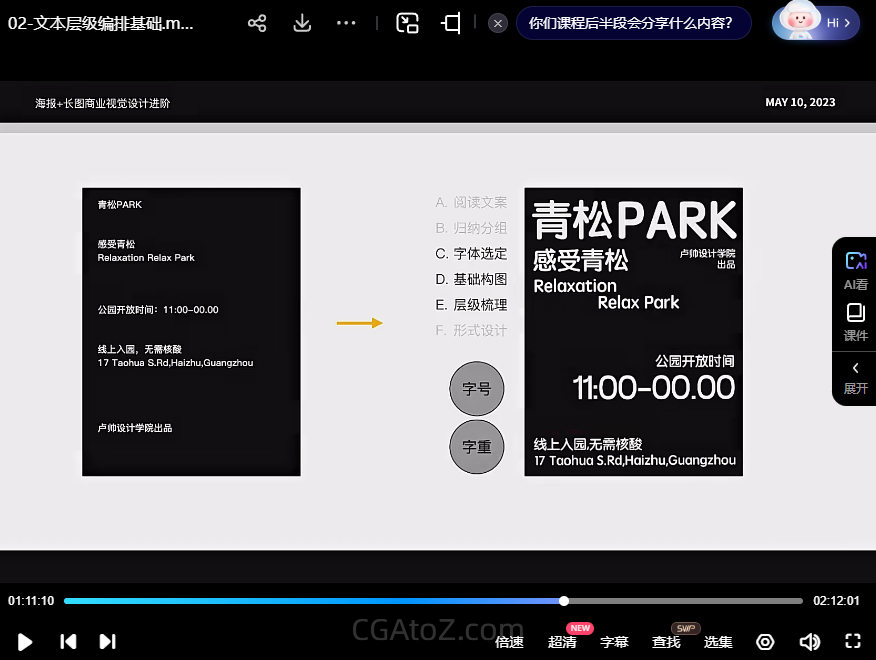Screen dimensions: 876x660
Task: Open the AI看 assistant panel
Action: 855,269
